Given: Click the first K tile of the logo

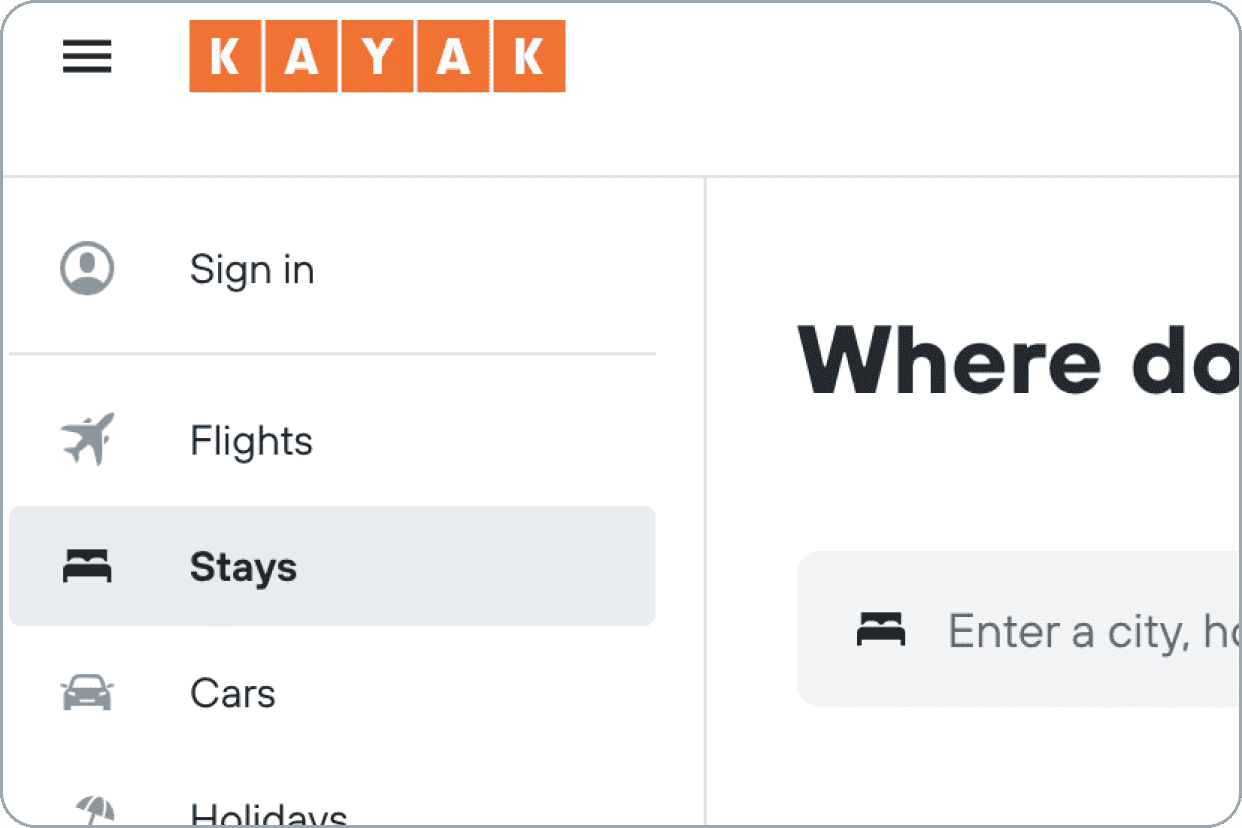Looking at the screenshot, I should tap(226, 56).
